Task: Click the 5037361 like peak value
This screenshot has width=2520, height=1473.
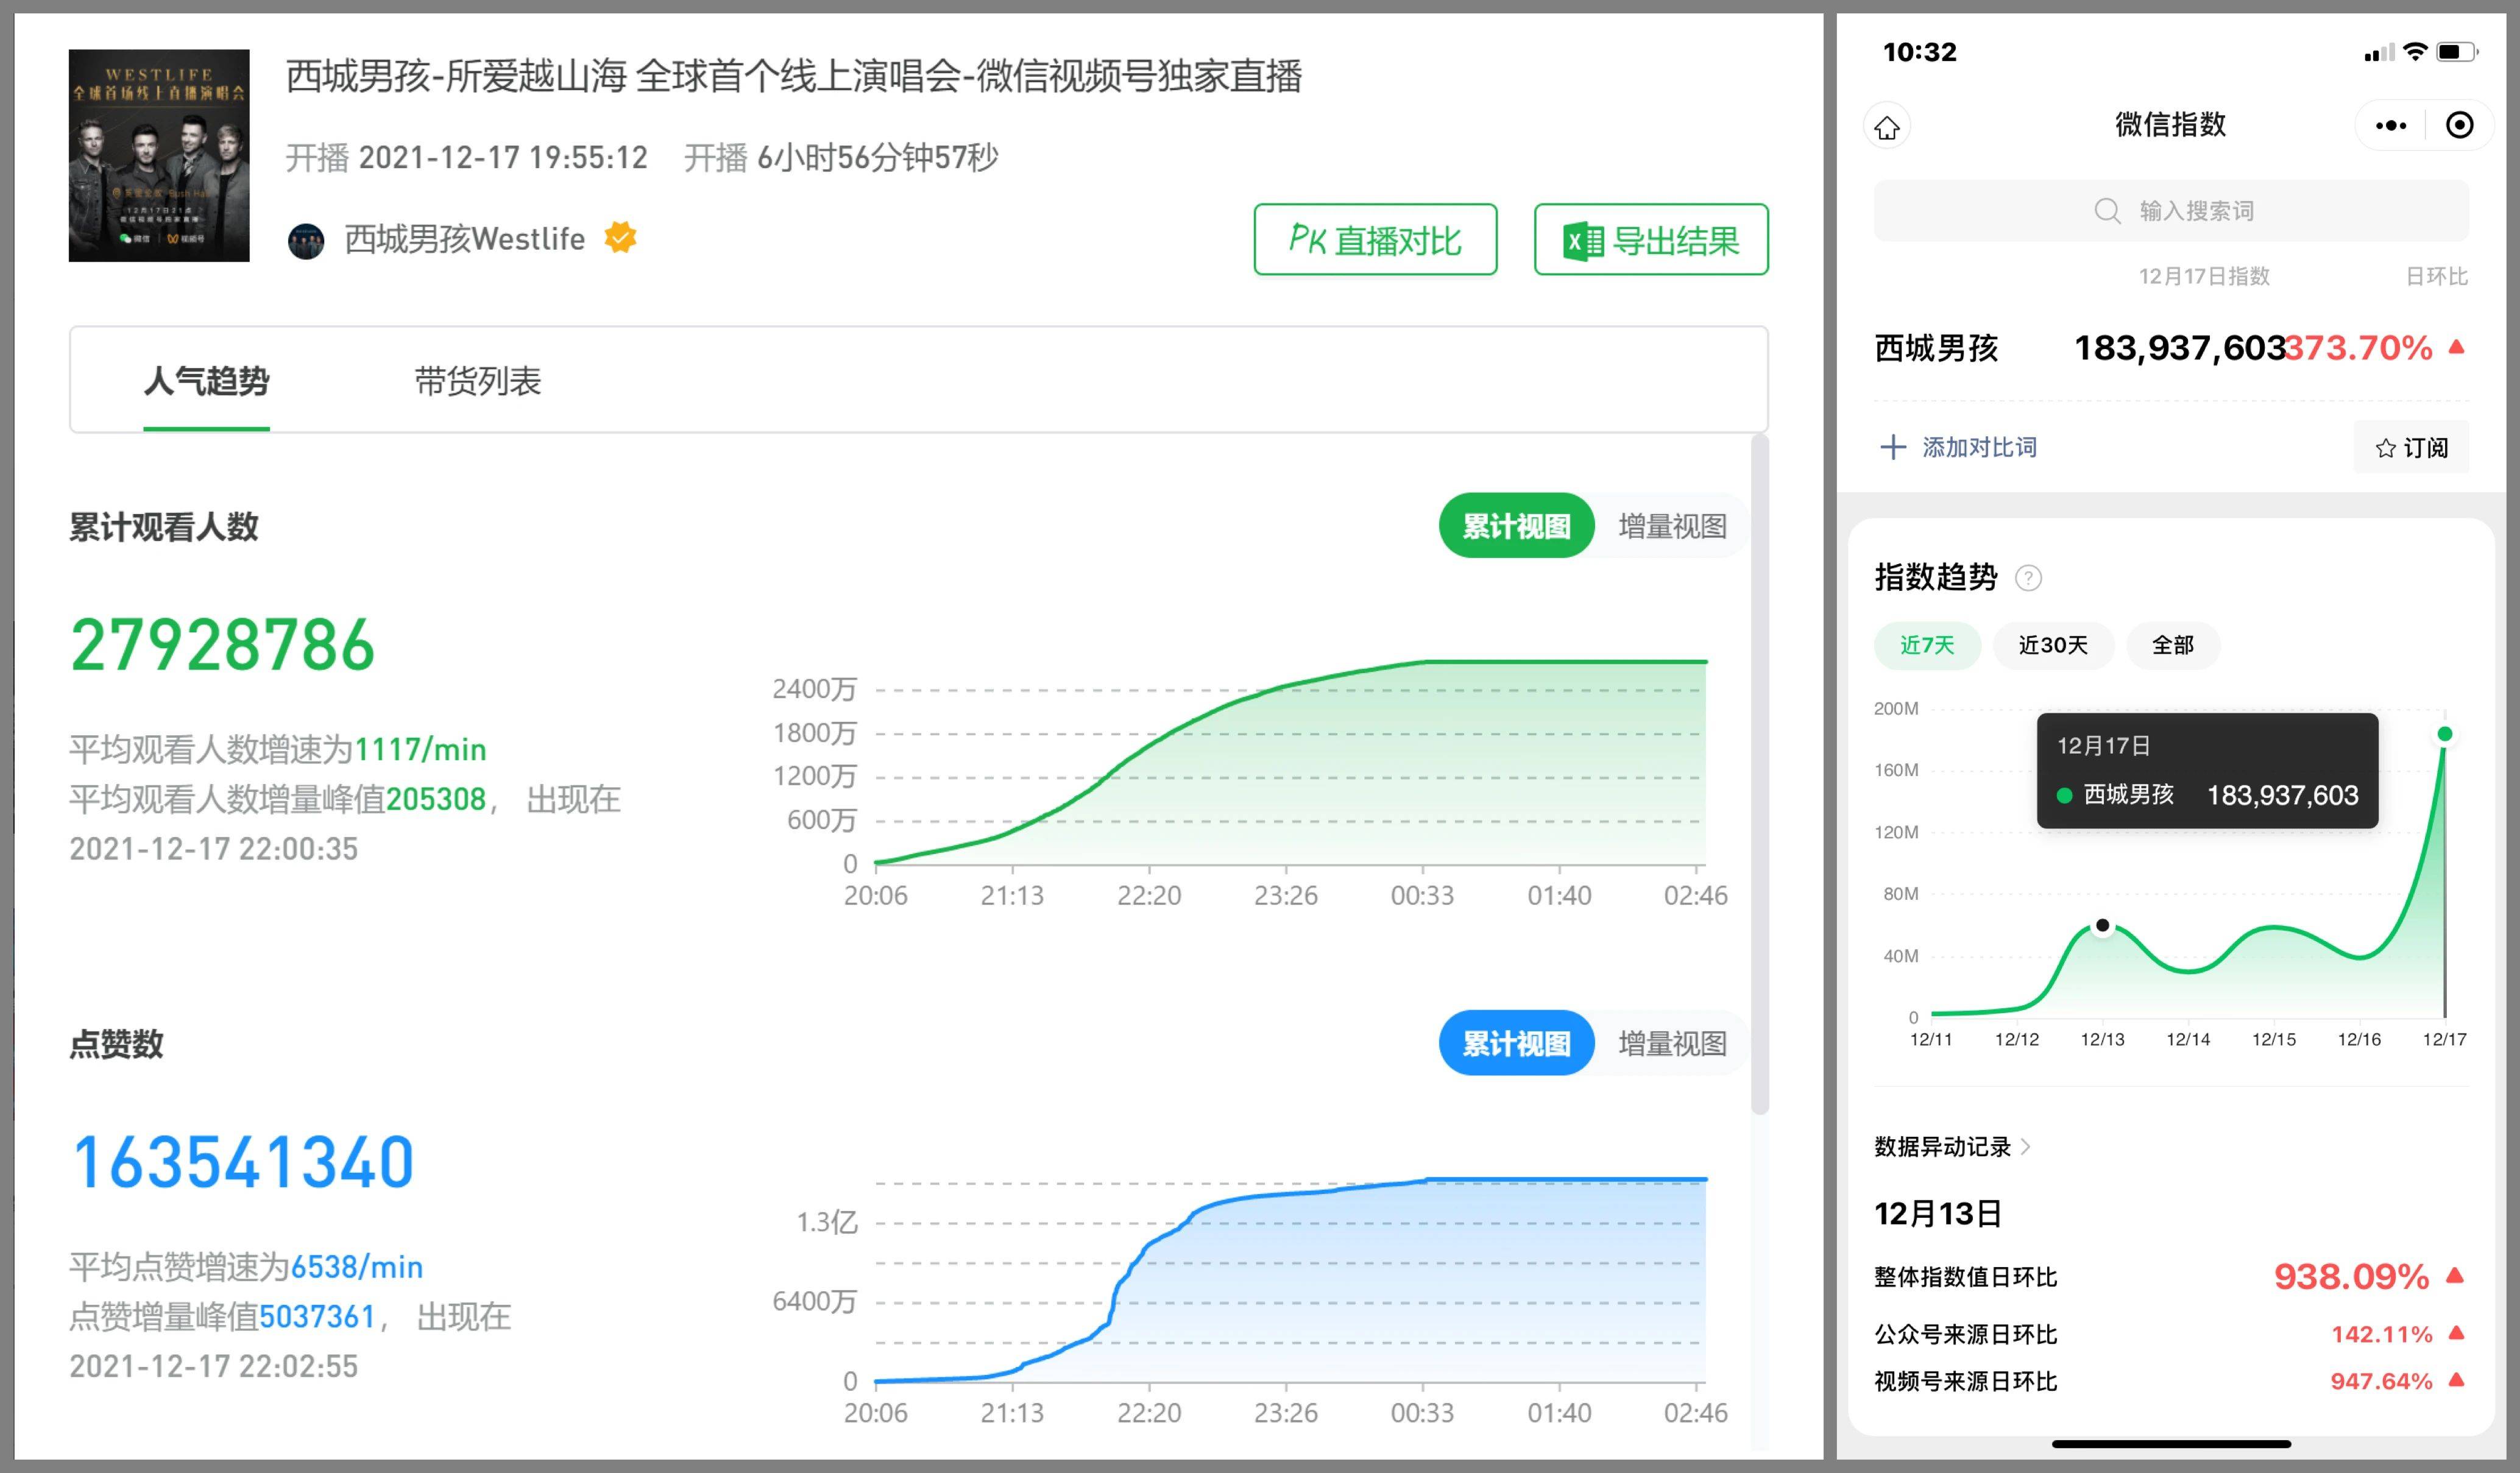Action: coord(317,1316)
